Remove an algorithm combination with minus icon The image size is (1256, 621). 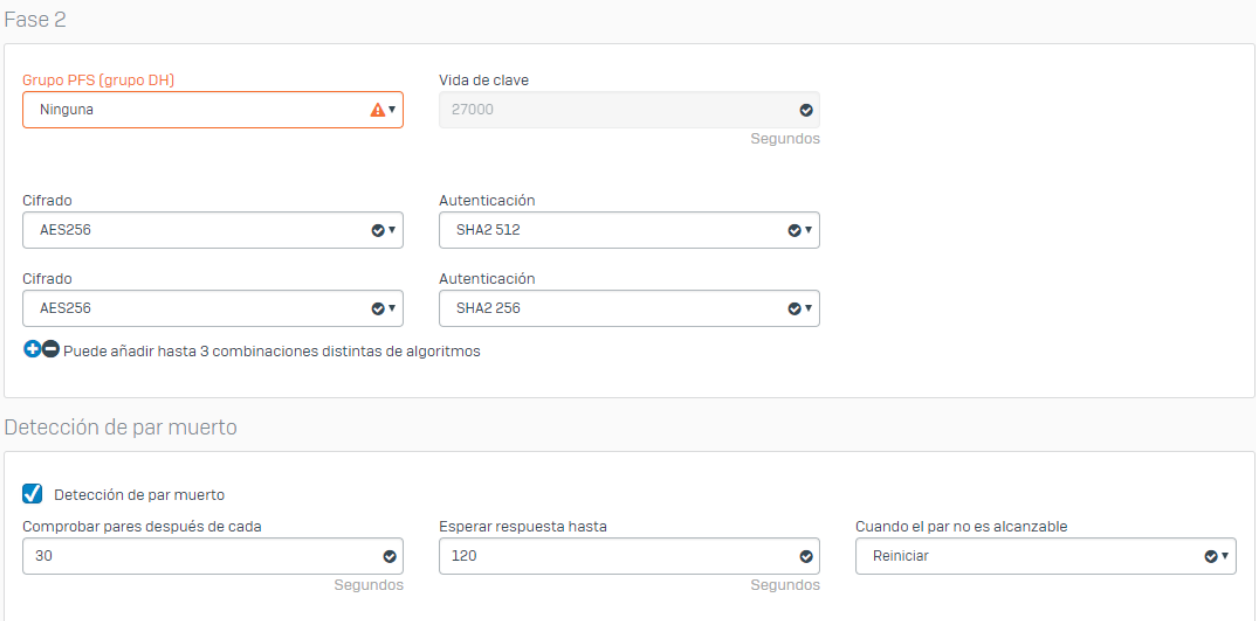coord(51,350)
